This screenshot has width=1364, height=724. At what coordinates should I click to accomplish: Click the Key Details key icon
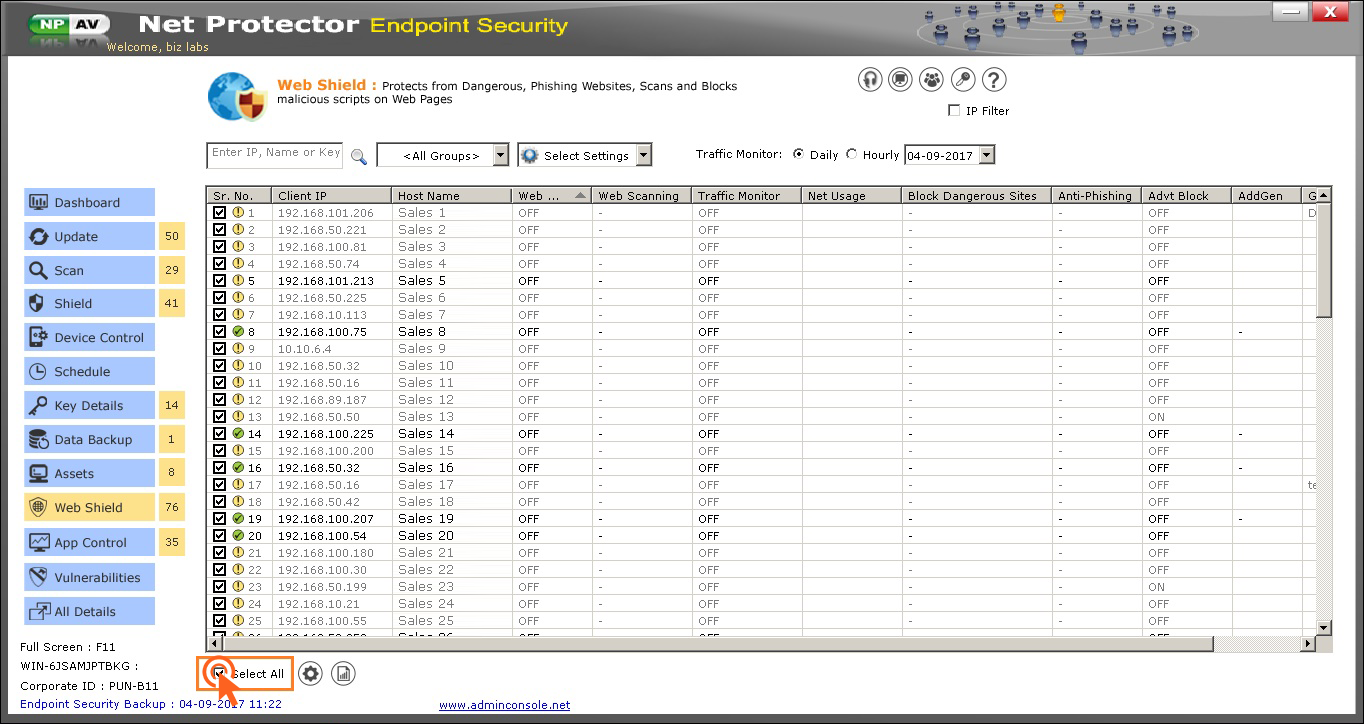(x=39, y=405)
